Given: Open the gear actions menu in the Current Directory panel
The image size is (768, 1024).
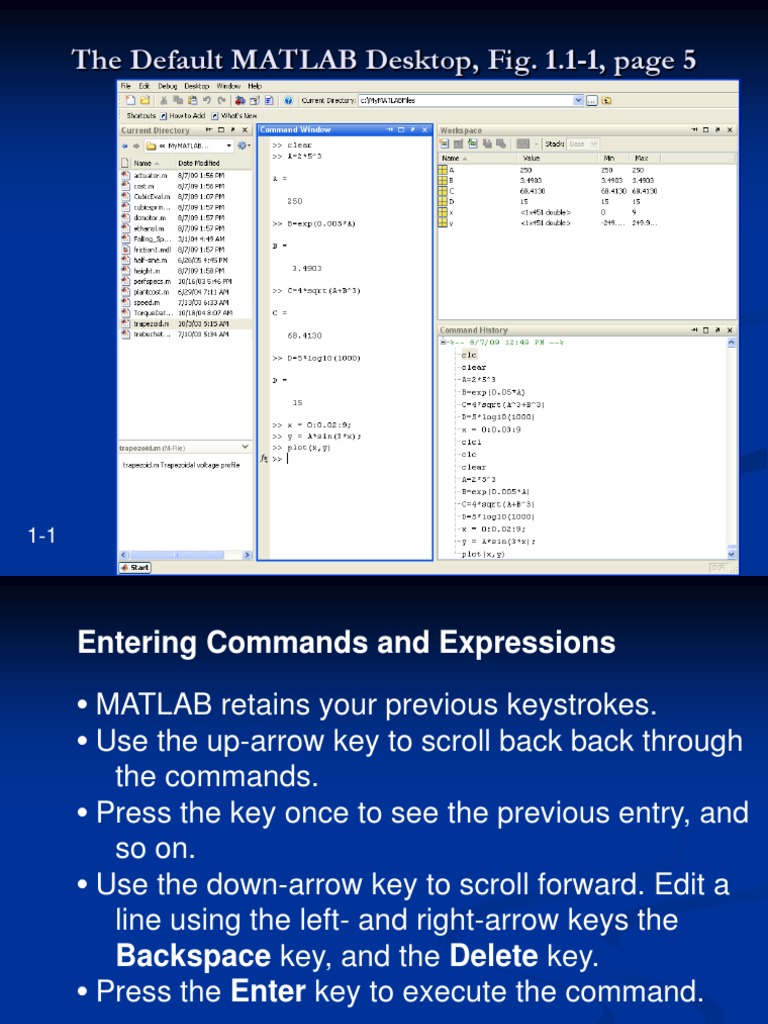Looking at the screenshot, I should [x=243, y=146].
